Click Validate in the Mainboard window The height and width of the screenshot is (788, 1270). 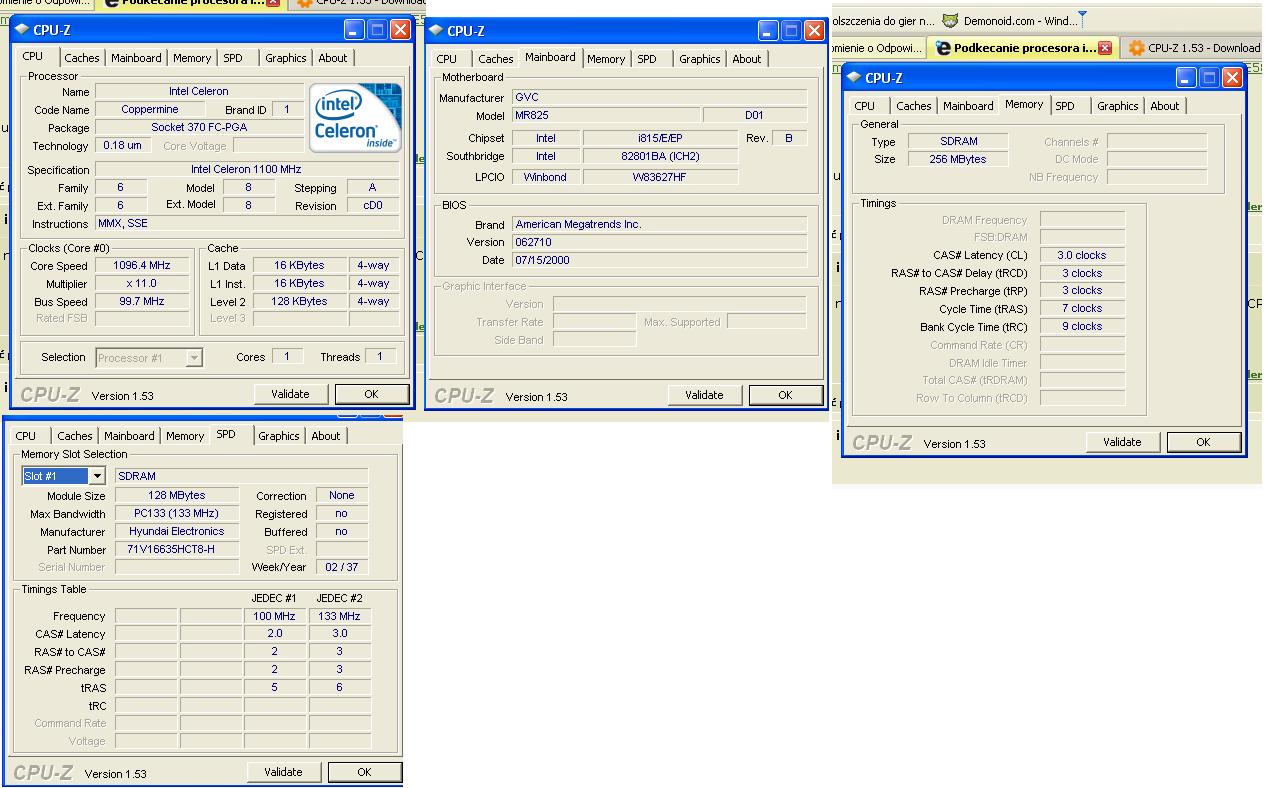705,395
